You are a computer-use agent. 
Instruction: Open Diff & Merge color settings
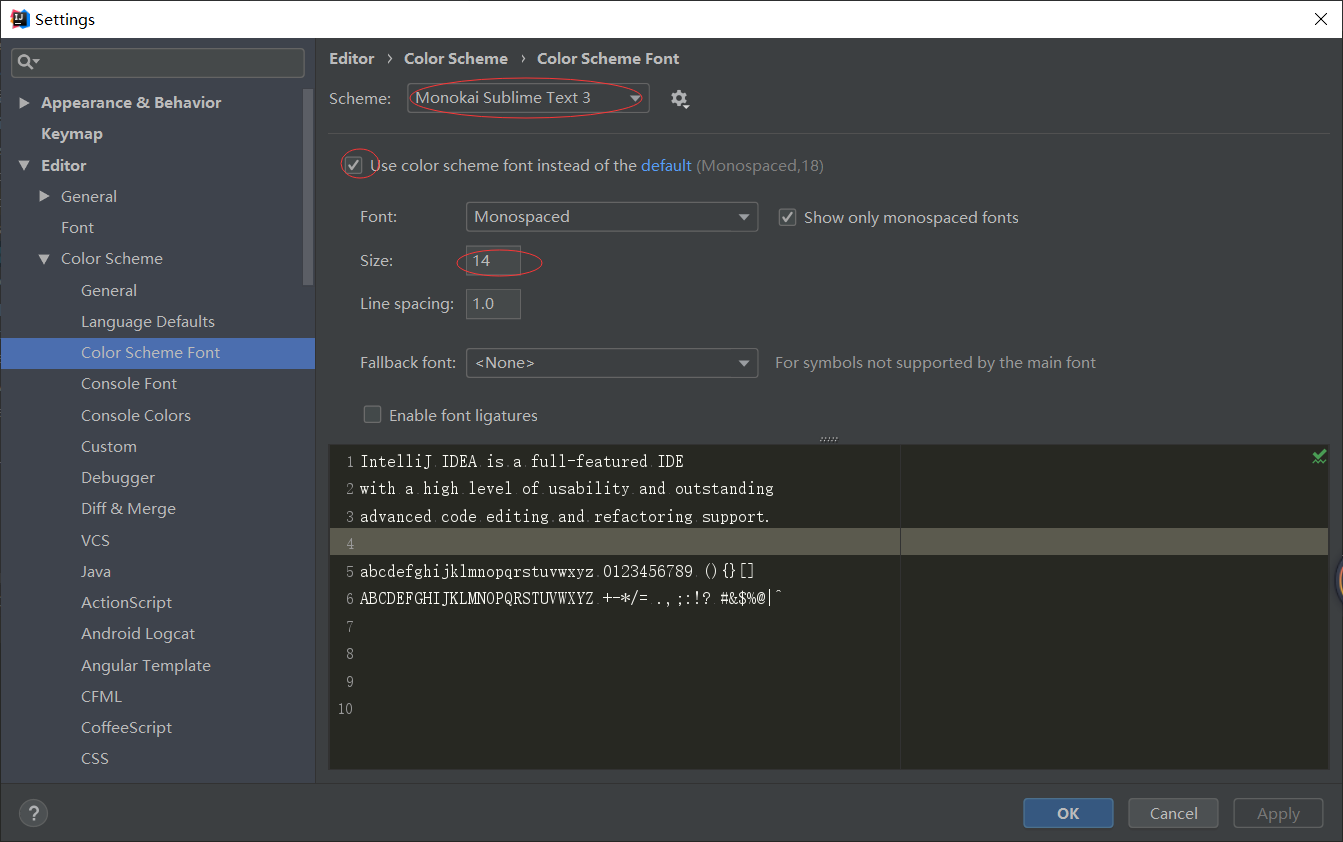click(128, 509)
